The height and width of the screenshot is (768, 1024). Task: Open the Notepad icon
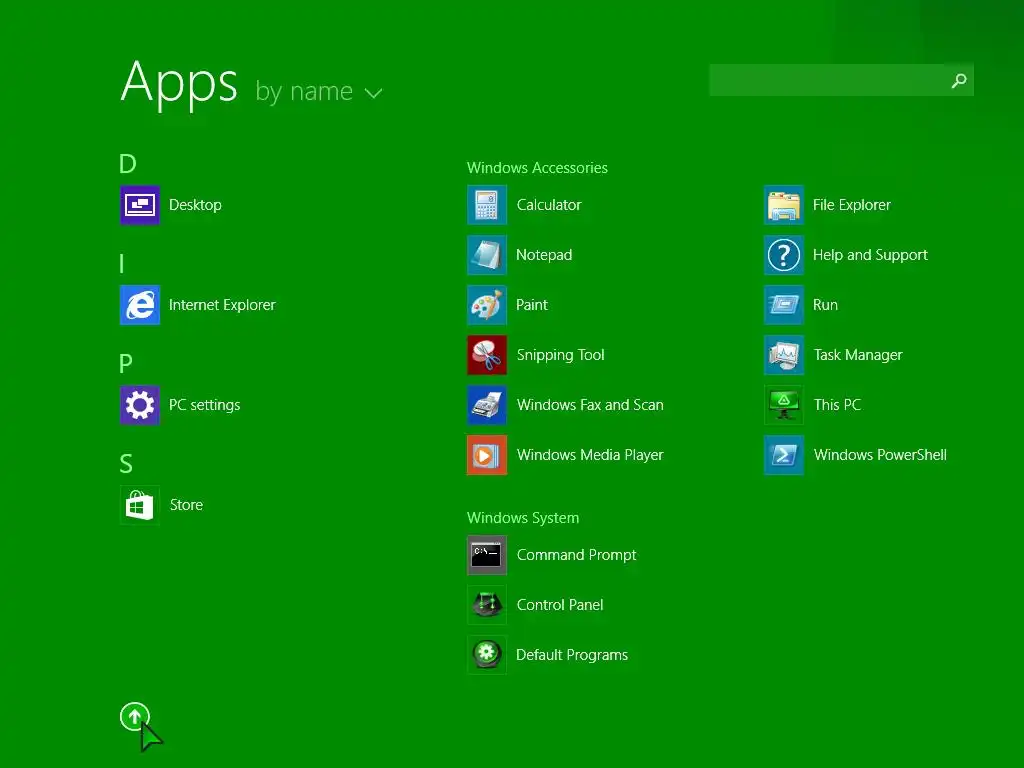(x=487, y=255)
